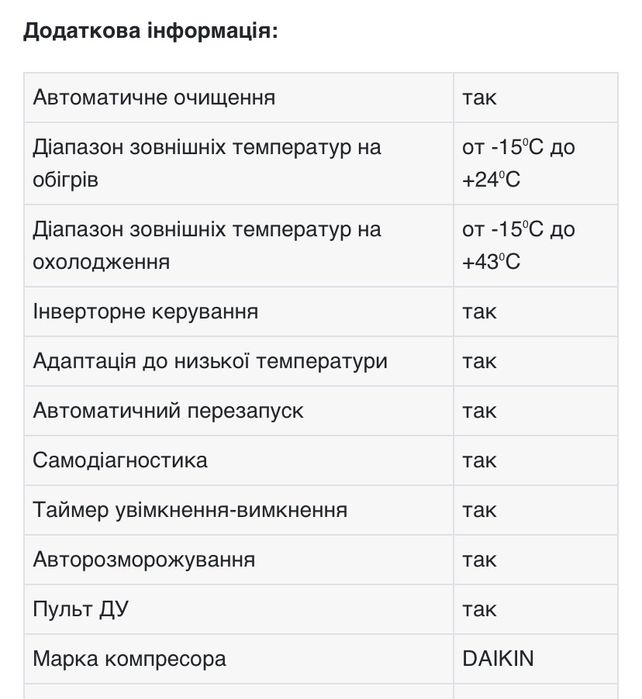642x699 pixels.
Task: Select the "Діапазон зовнішніх температур на обігрів" label
Action: [207, 163]
